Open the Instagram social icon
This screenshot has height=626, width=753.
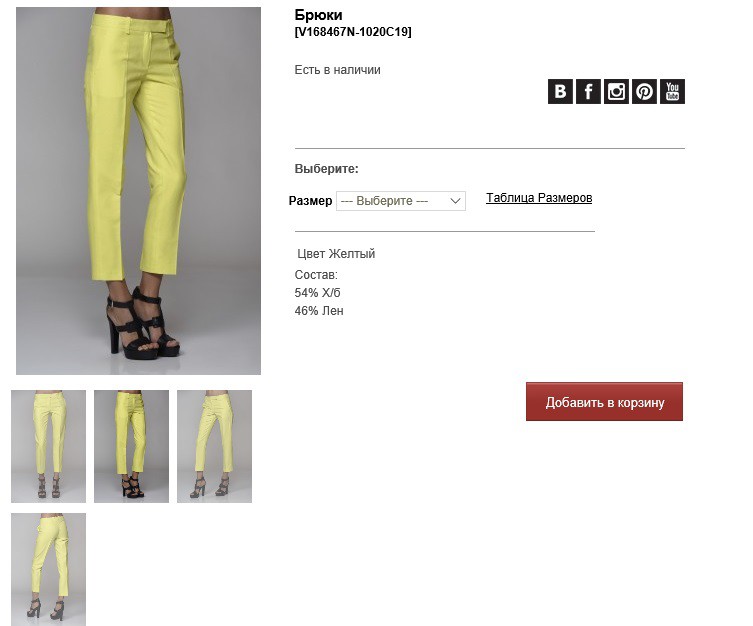616,91
